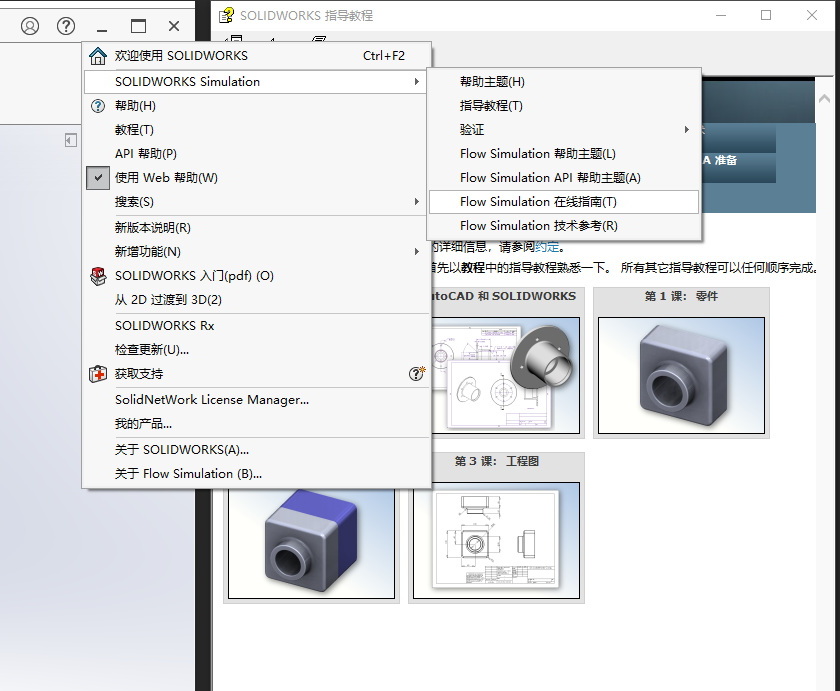Screen dimensions: 840x691
Task: Open the 第 3 课: 工程图 lesson thumbnail
Action: point(496,540)
